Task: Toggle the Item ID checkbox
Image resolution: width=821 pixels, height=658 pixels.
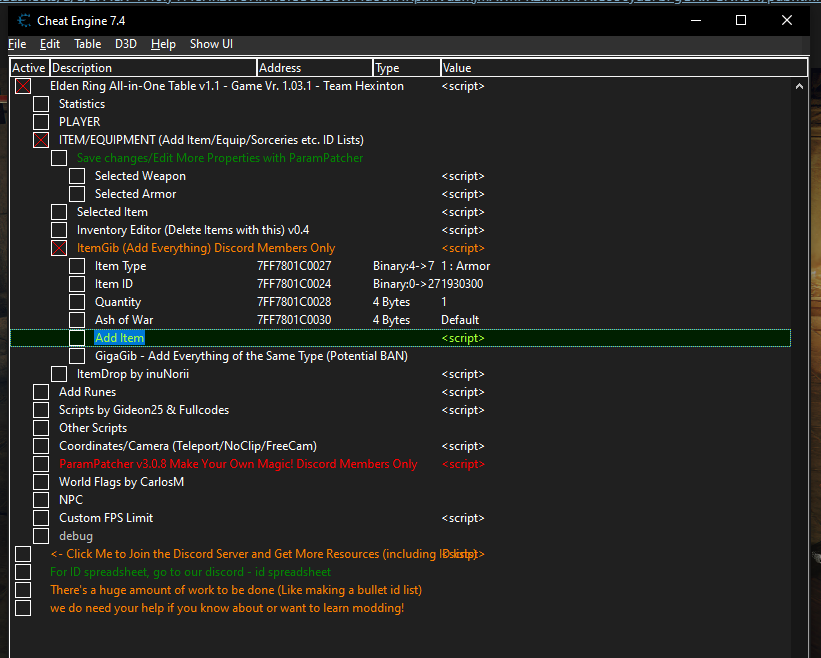Action: (77, 284)
